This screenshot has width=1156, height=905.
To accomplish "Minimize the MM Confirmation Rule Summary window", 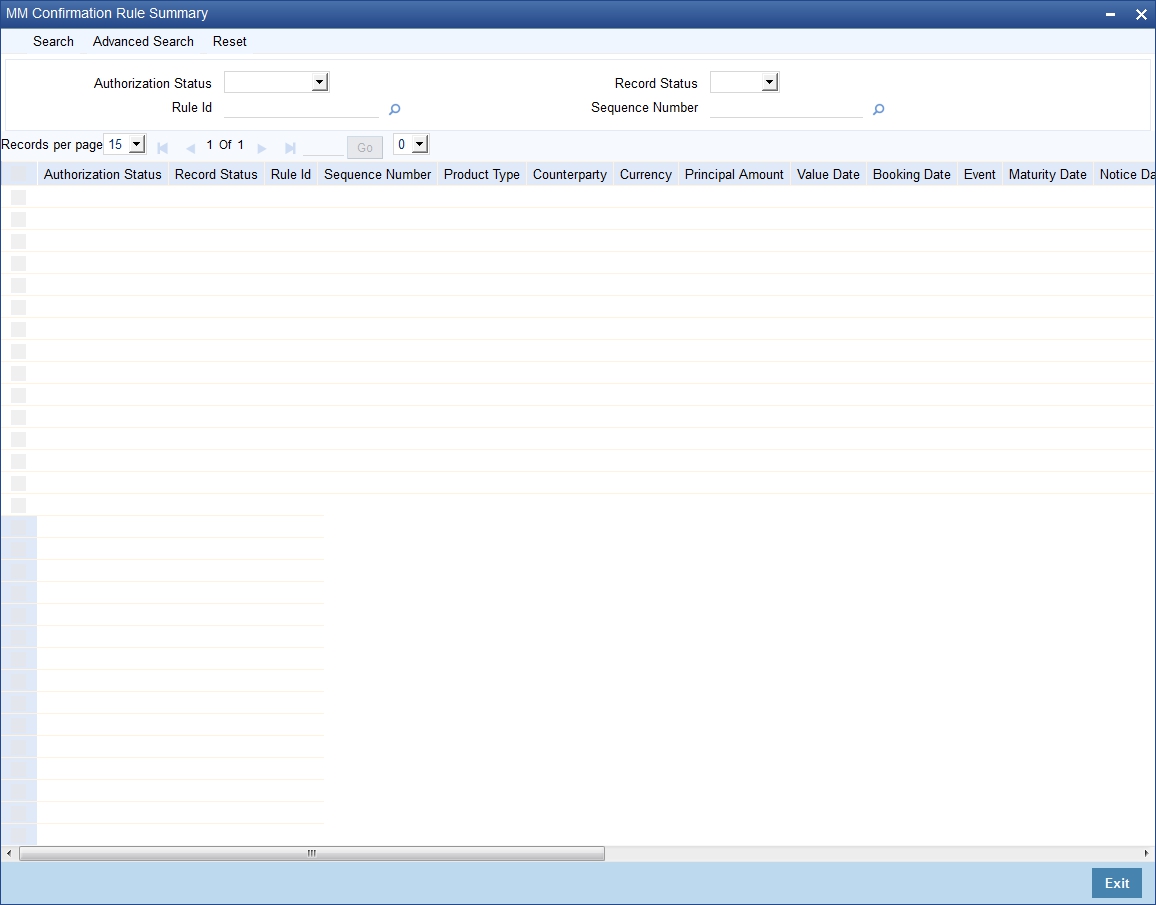I will 1110,14.
